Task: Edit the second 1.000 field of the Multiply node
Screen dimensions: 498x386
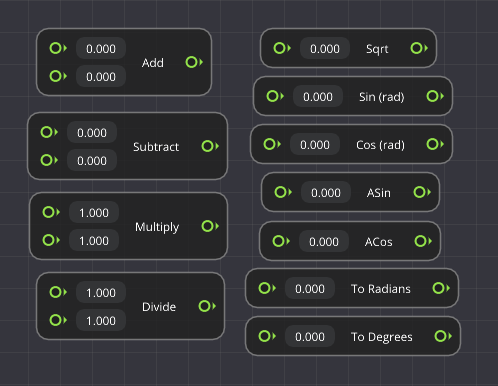Action: (x=94, y=241)
